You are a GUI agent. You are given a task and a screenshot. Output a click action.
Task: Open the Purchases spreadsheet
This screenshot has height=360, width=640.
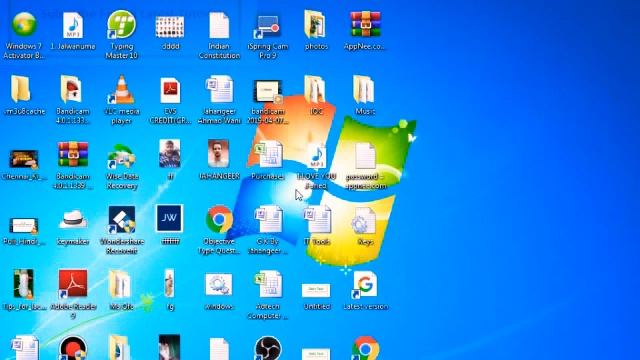267,154
